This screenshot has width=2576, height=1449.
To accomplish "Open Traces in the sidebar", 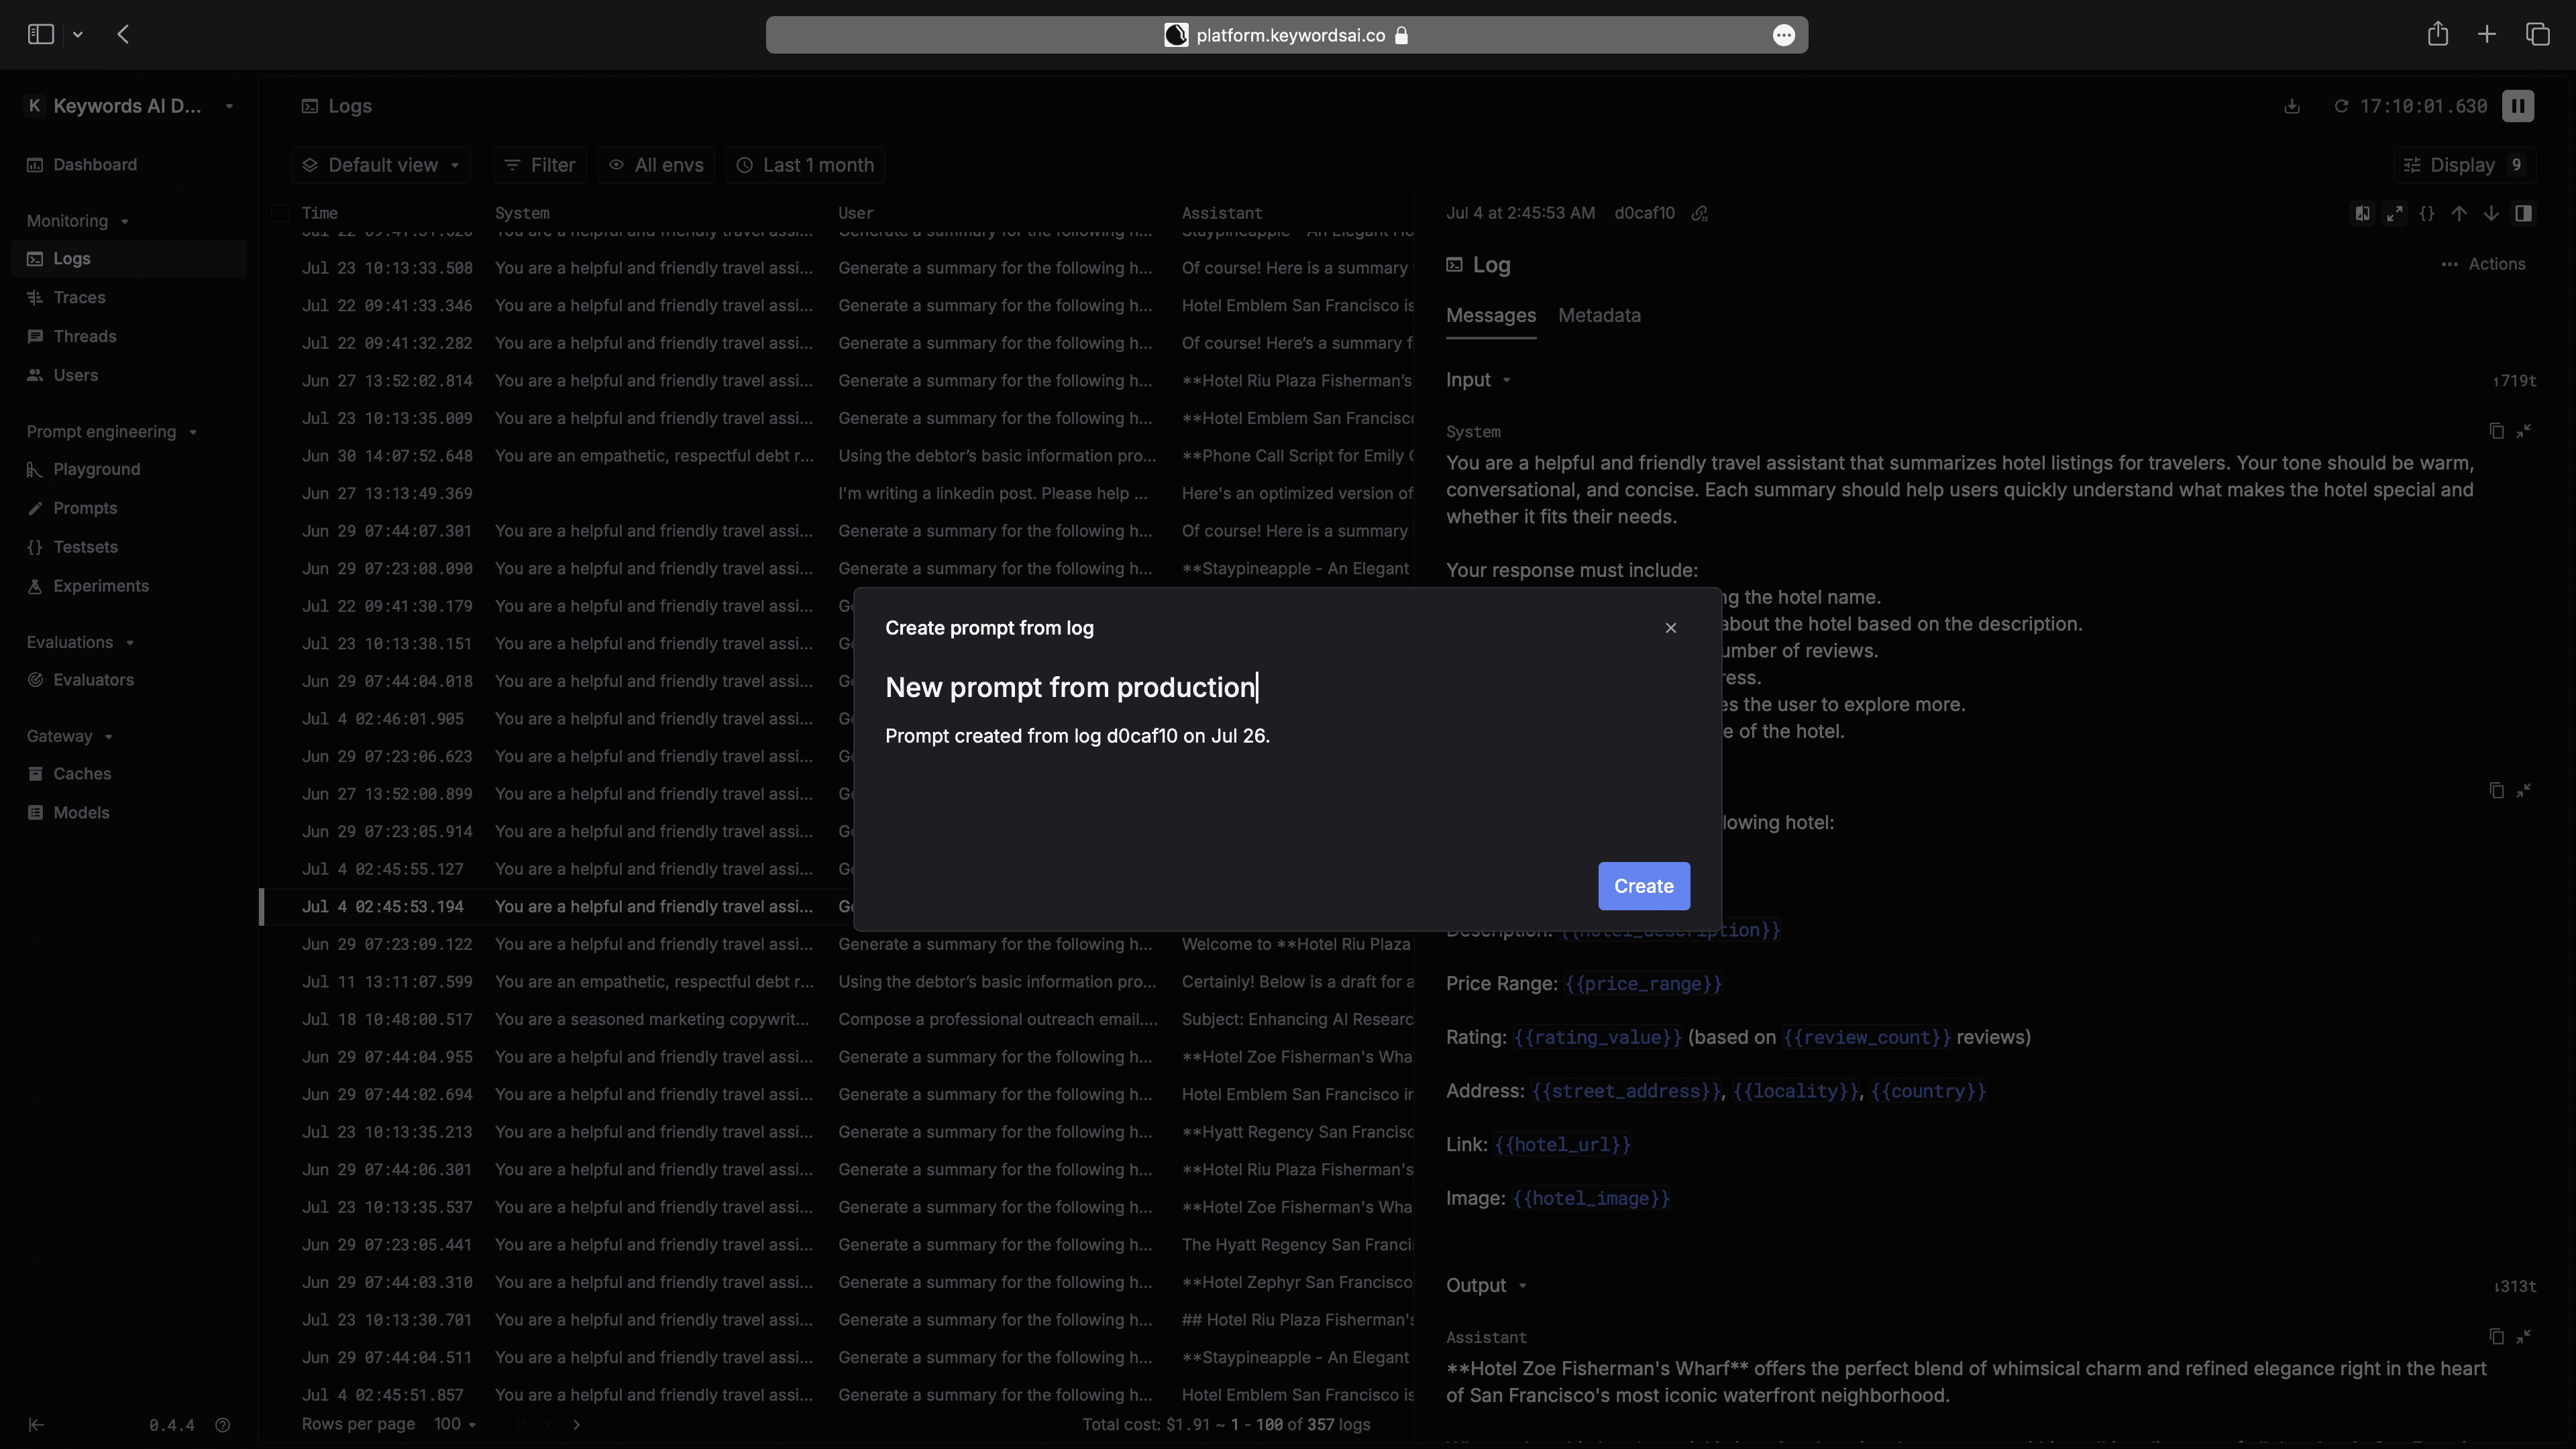I will point(79,297).
